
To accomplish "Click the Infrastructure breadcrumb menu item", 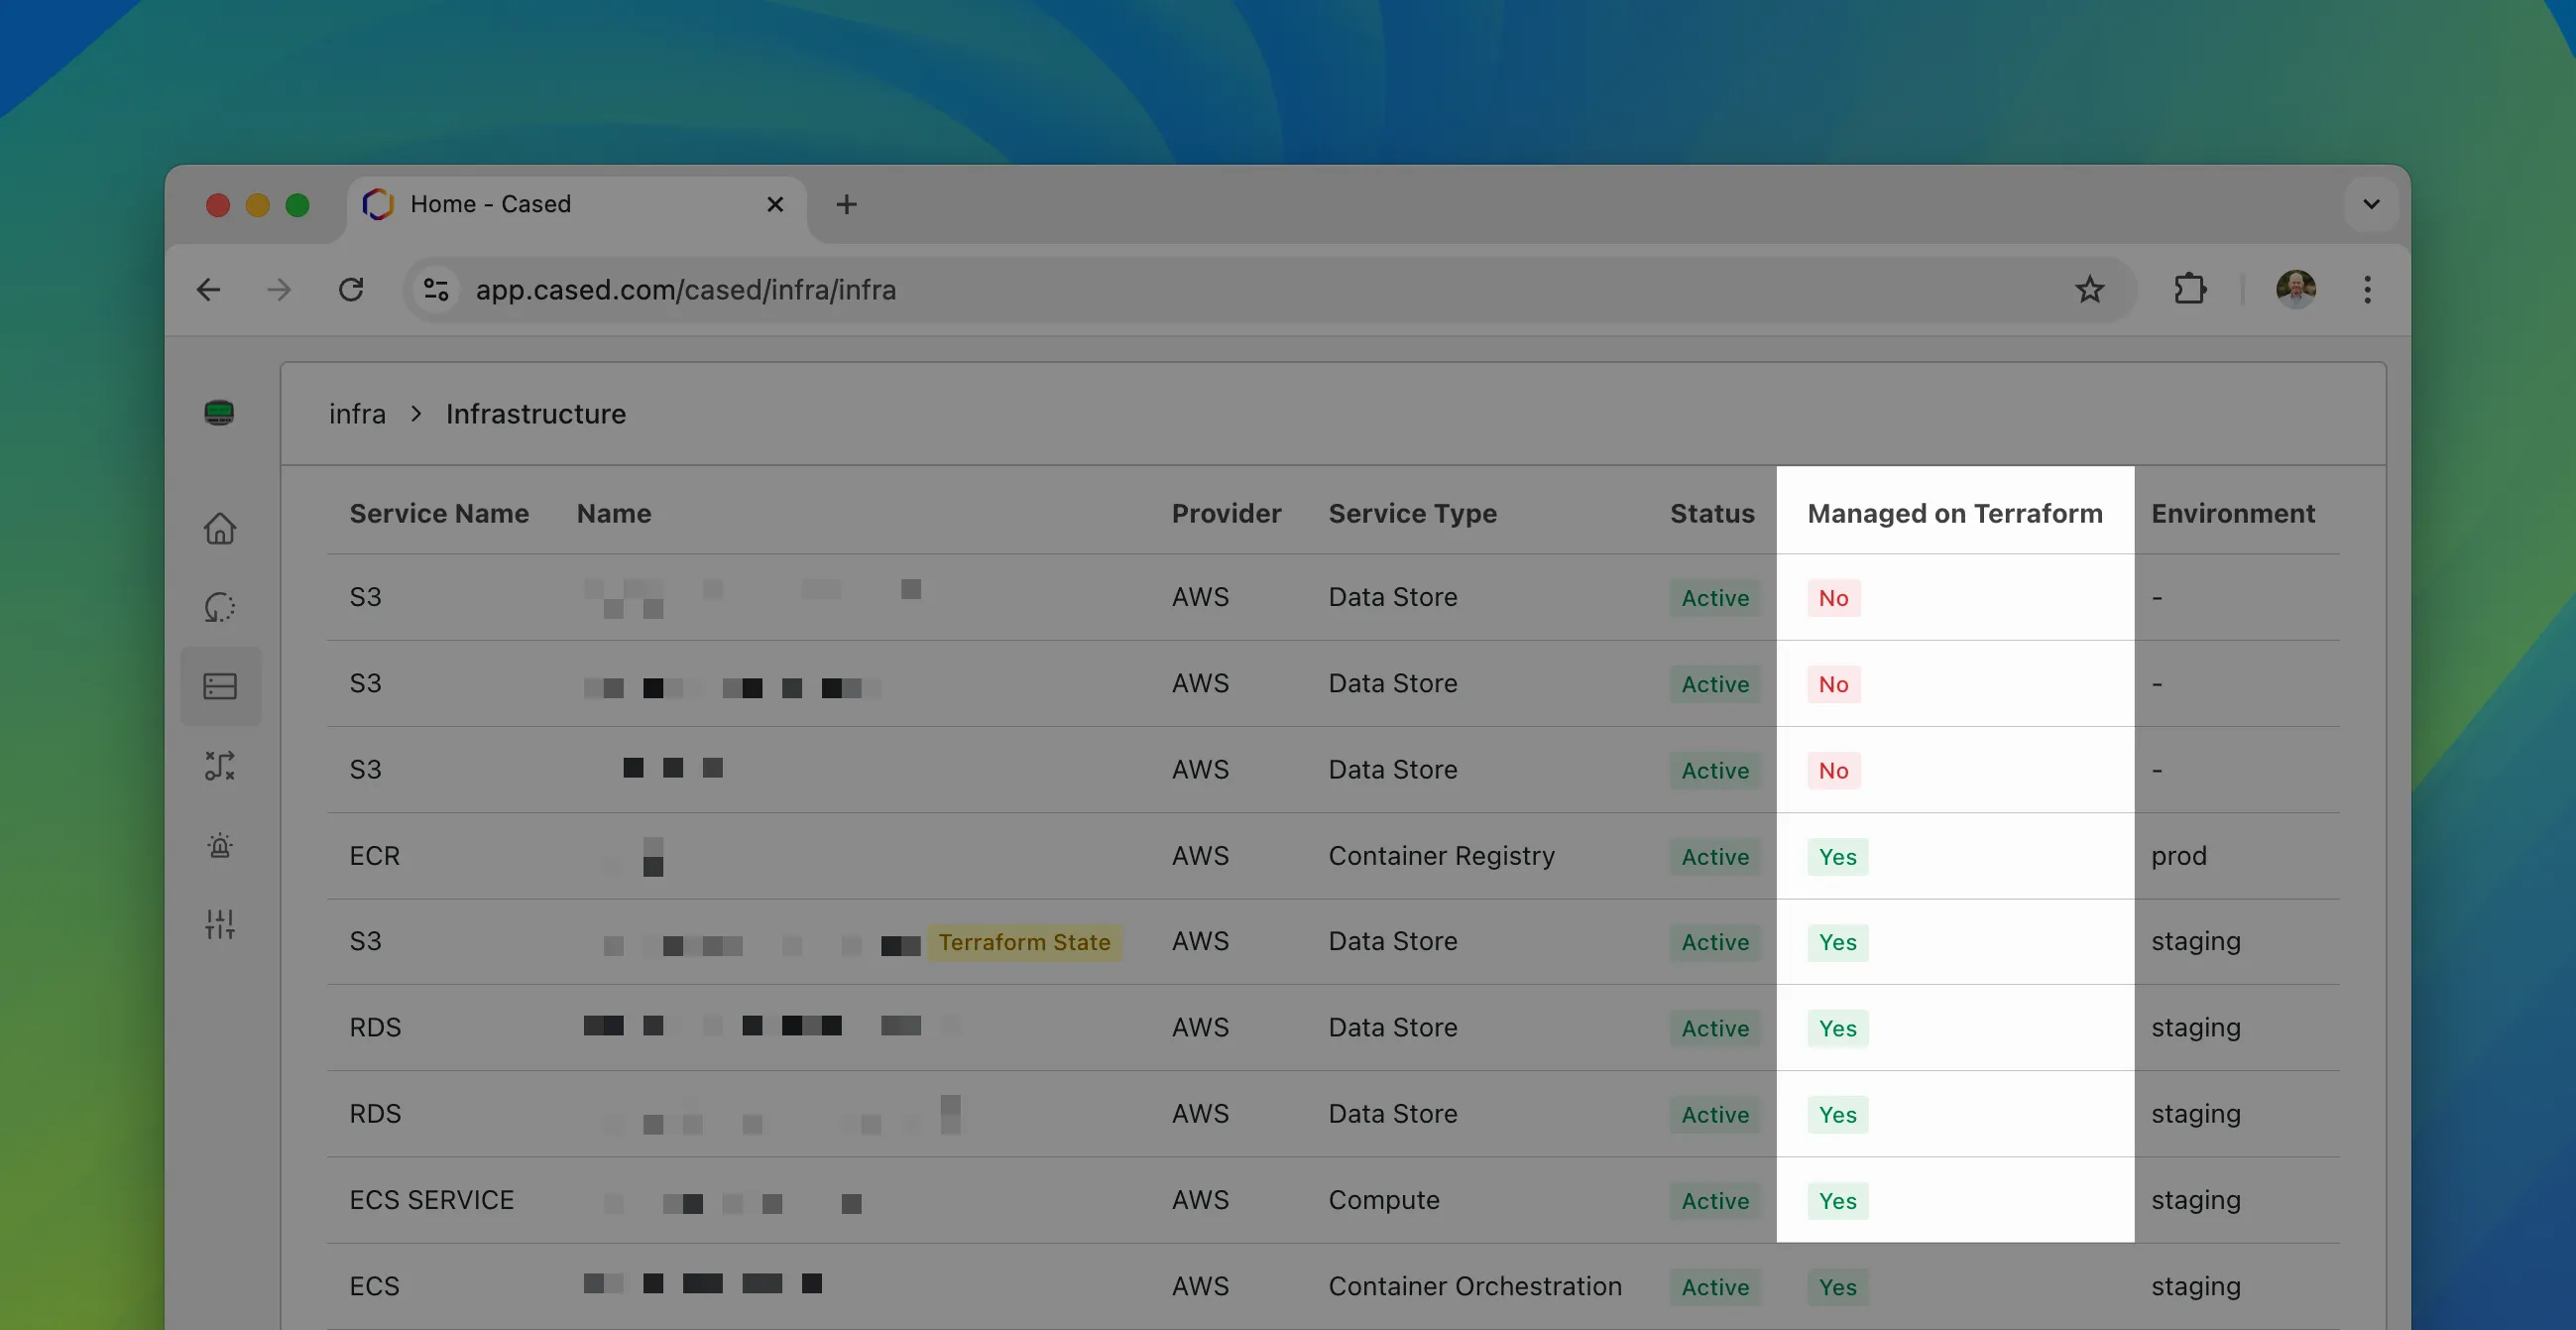I will point(535,414).
